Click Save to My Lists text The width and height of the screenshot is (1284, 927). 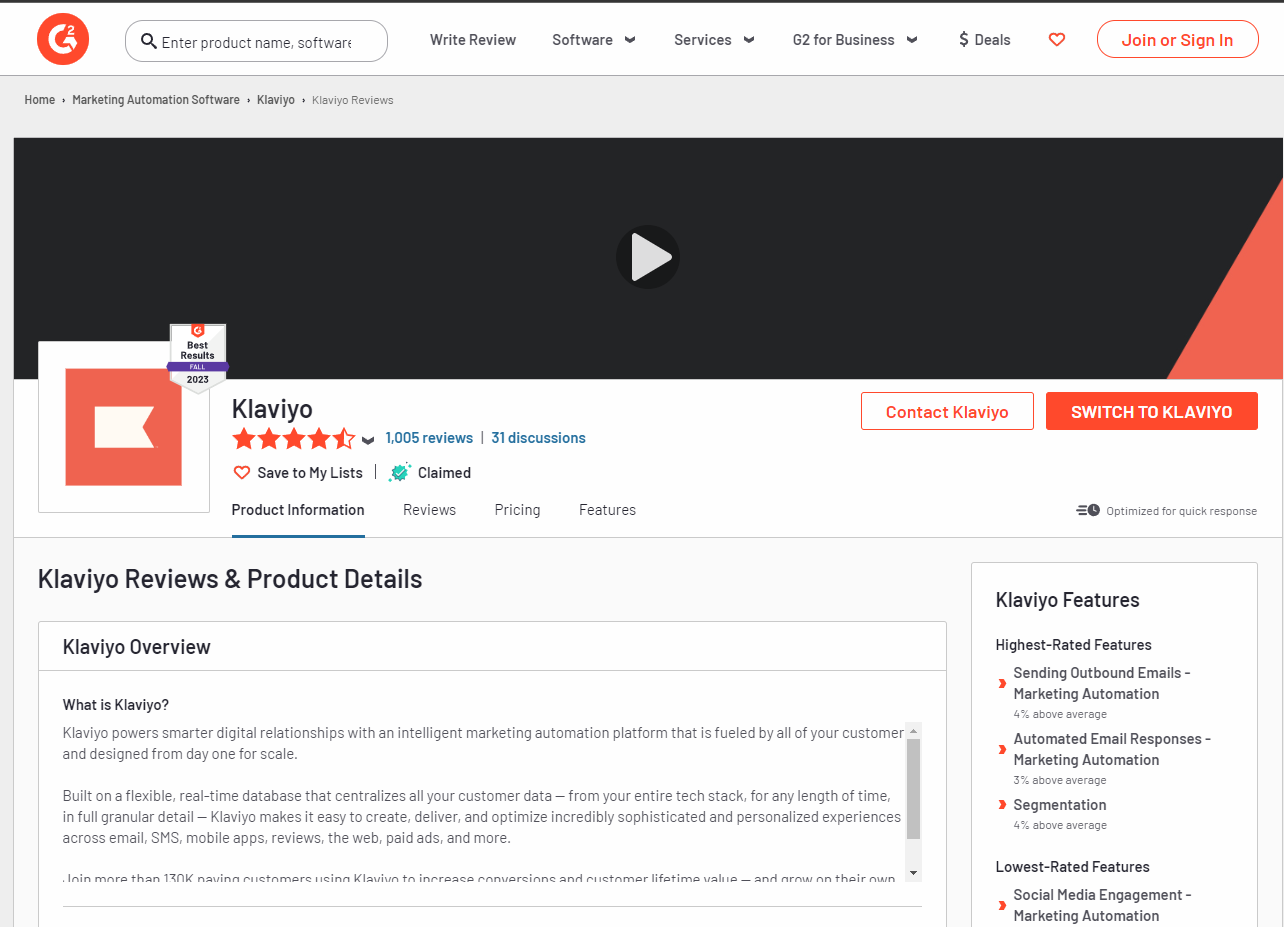point(310,473)
